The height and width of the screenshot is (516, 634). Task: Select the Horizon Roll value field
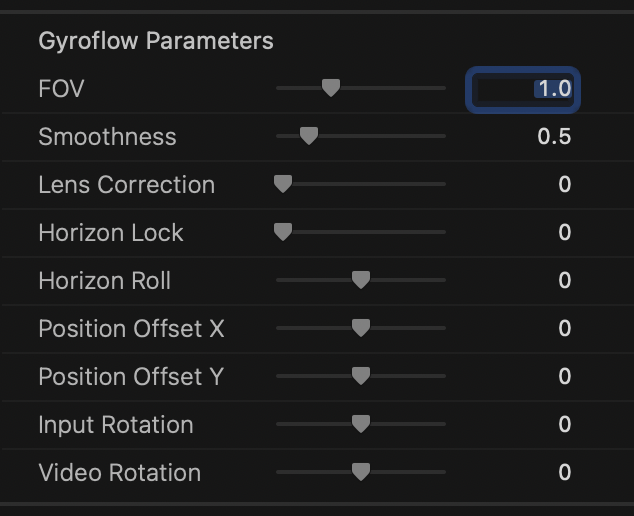click(565, 280)
